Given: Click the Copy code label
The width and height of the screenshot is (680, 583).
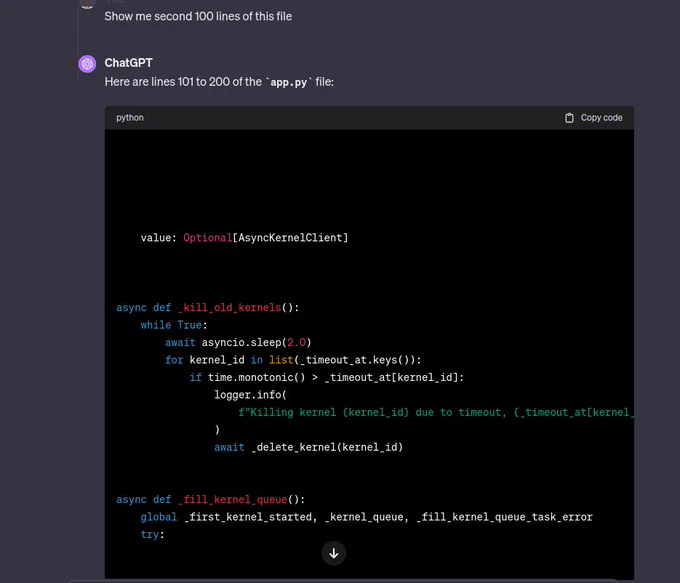Looking at the screenshot, I should [601, 118].
